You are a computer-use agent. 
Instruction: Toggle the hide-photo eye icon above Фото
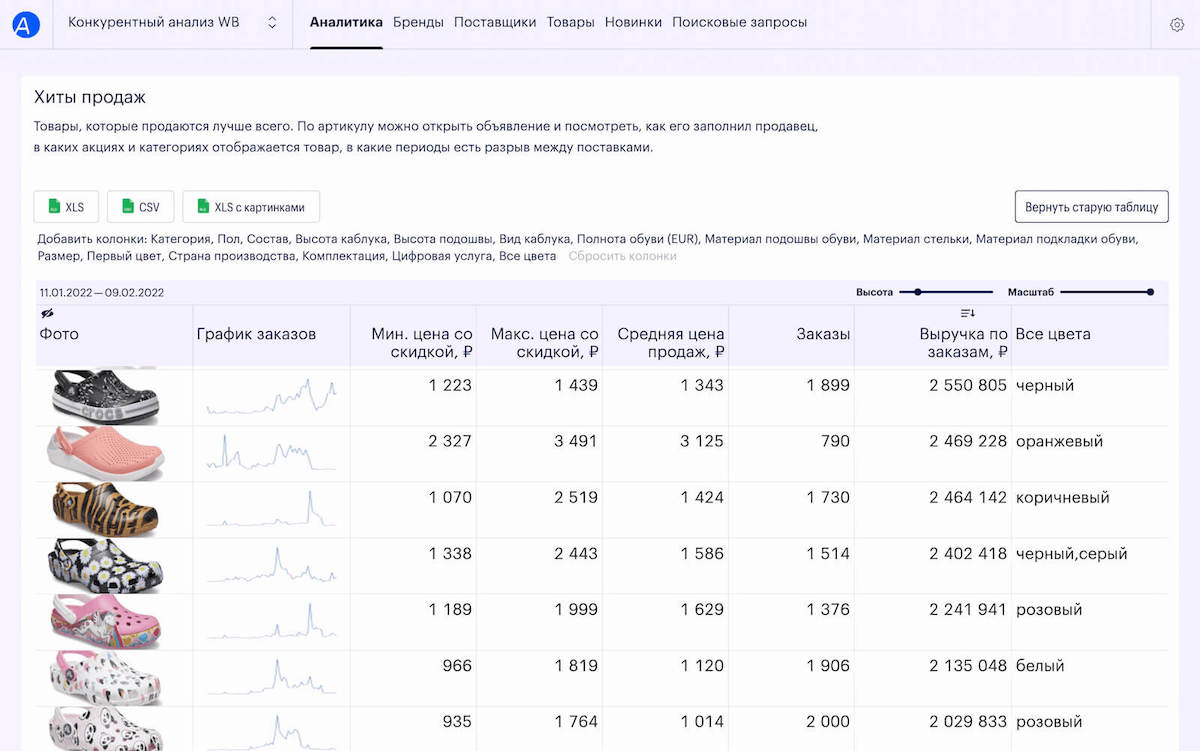click(47, 314)
